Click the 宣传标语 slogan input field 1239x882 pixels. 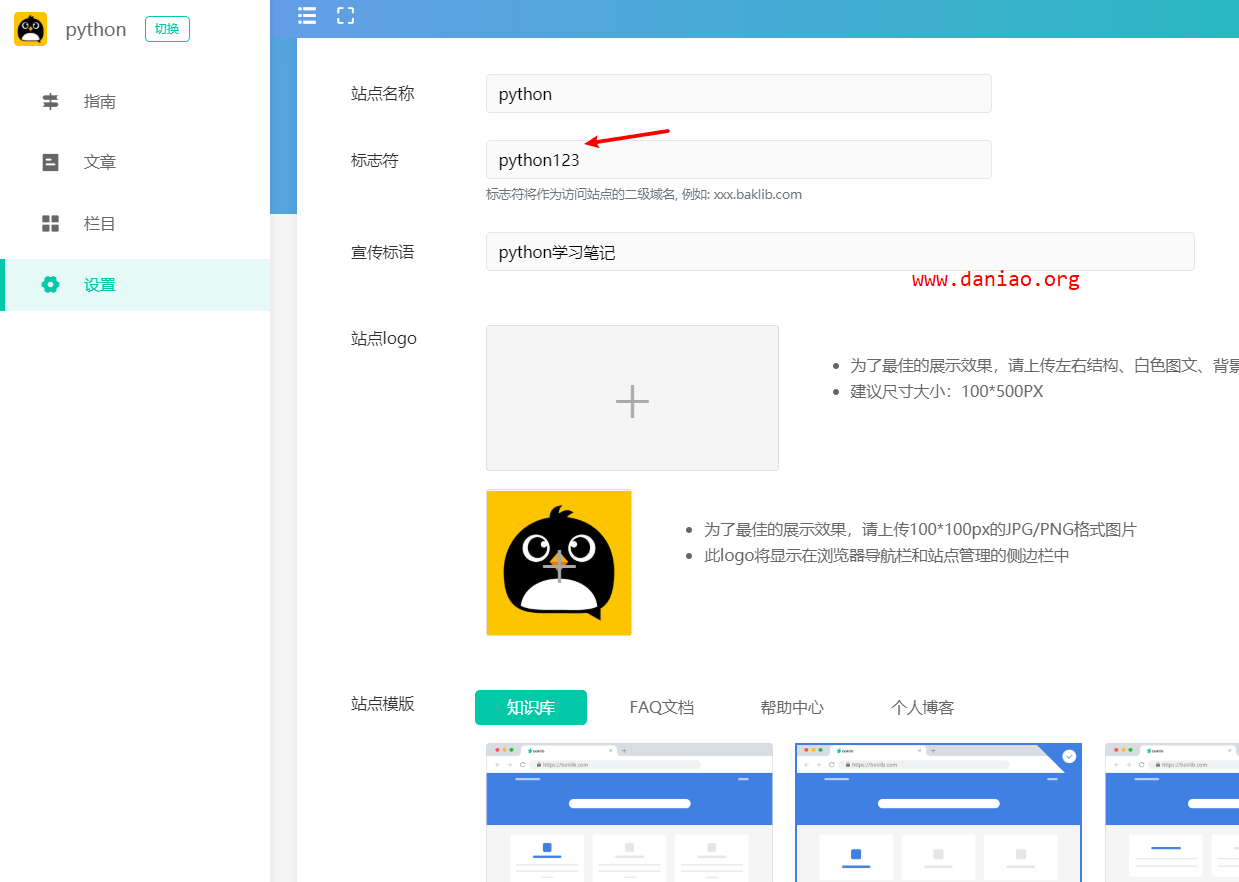tap(840, 252)
